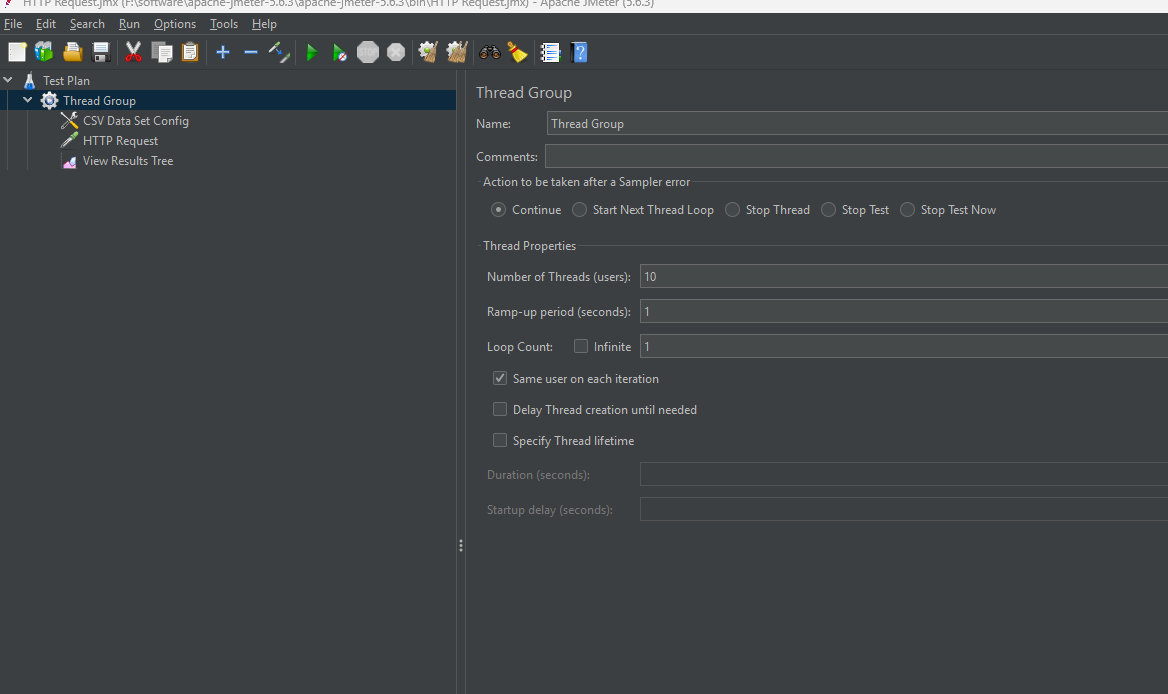Viewport: 1168px width, 694px height.
Task: Click the New test plan icon
Action: click(16, 52)
